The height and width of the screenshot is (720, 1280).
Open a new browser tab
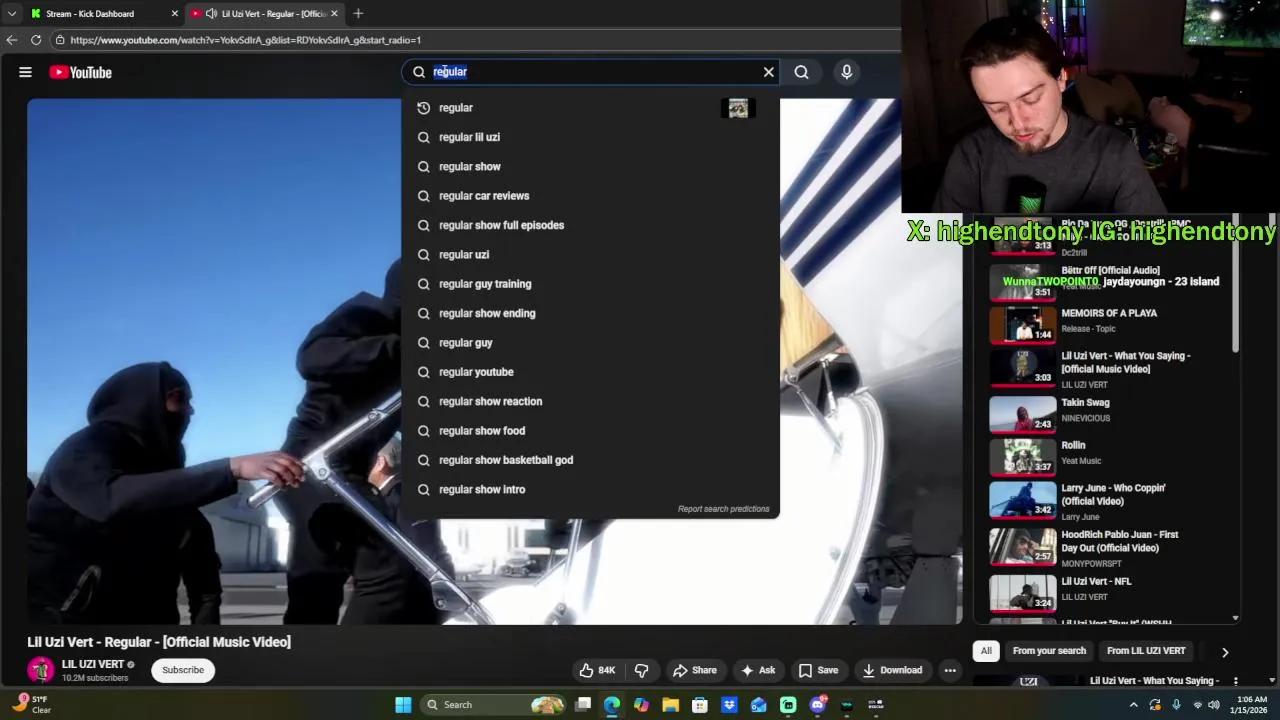[358, 14]
